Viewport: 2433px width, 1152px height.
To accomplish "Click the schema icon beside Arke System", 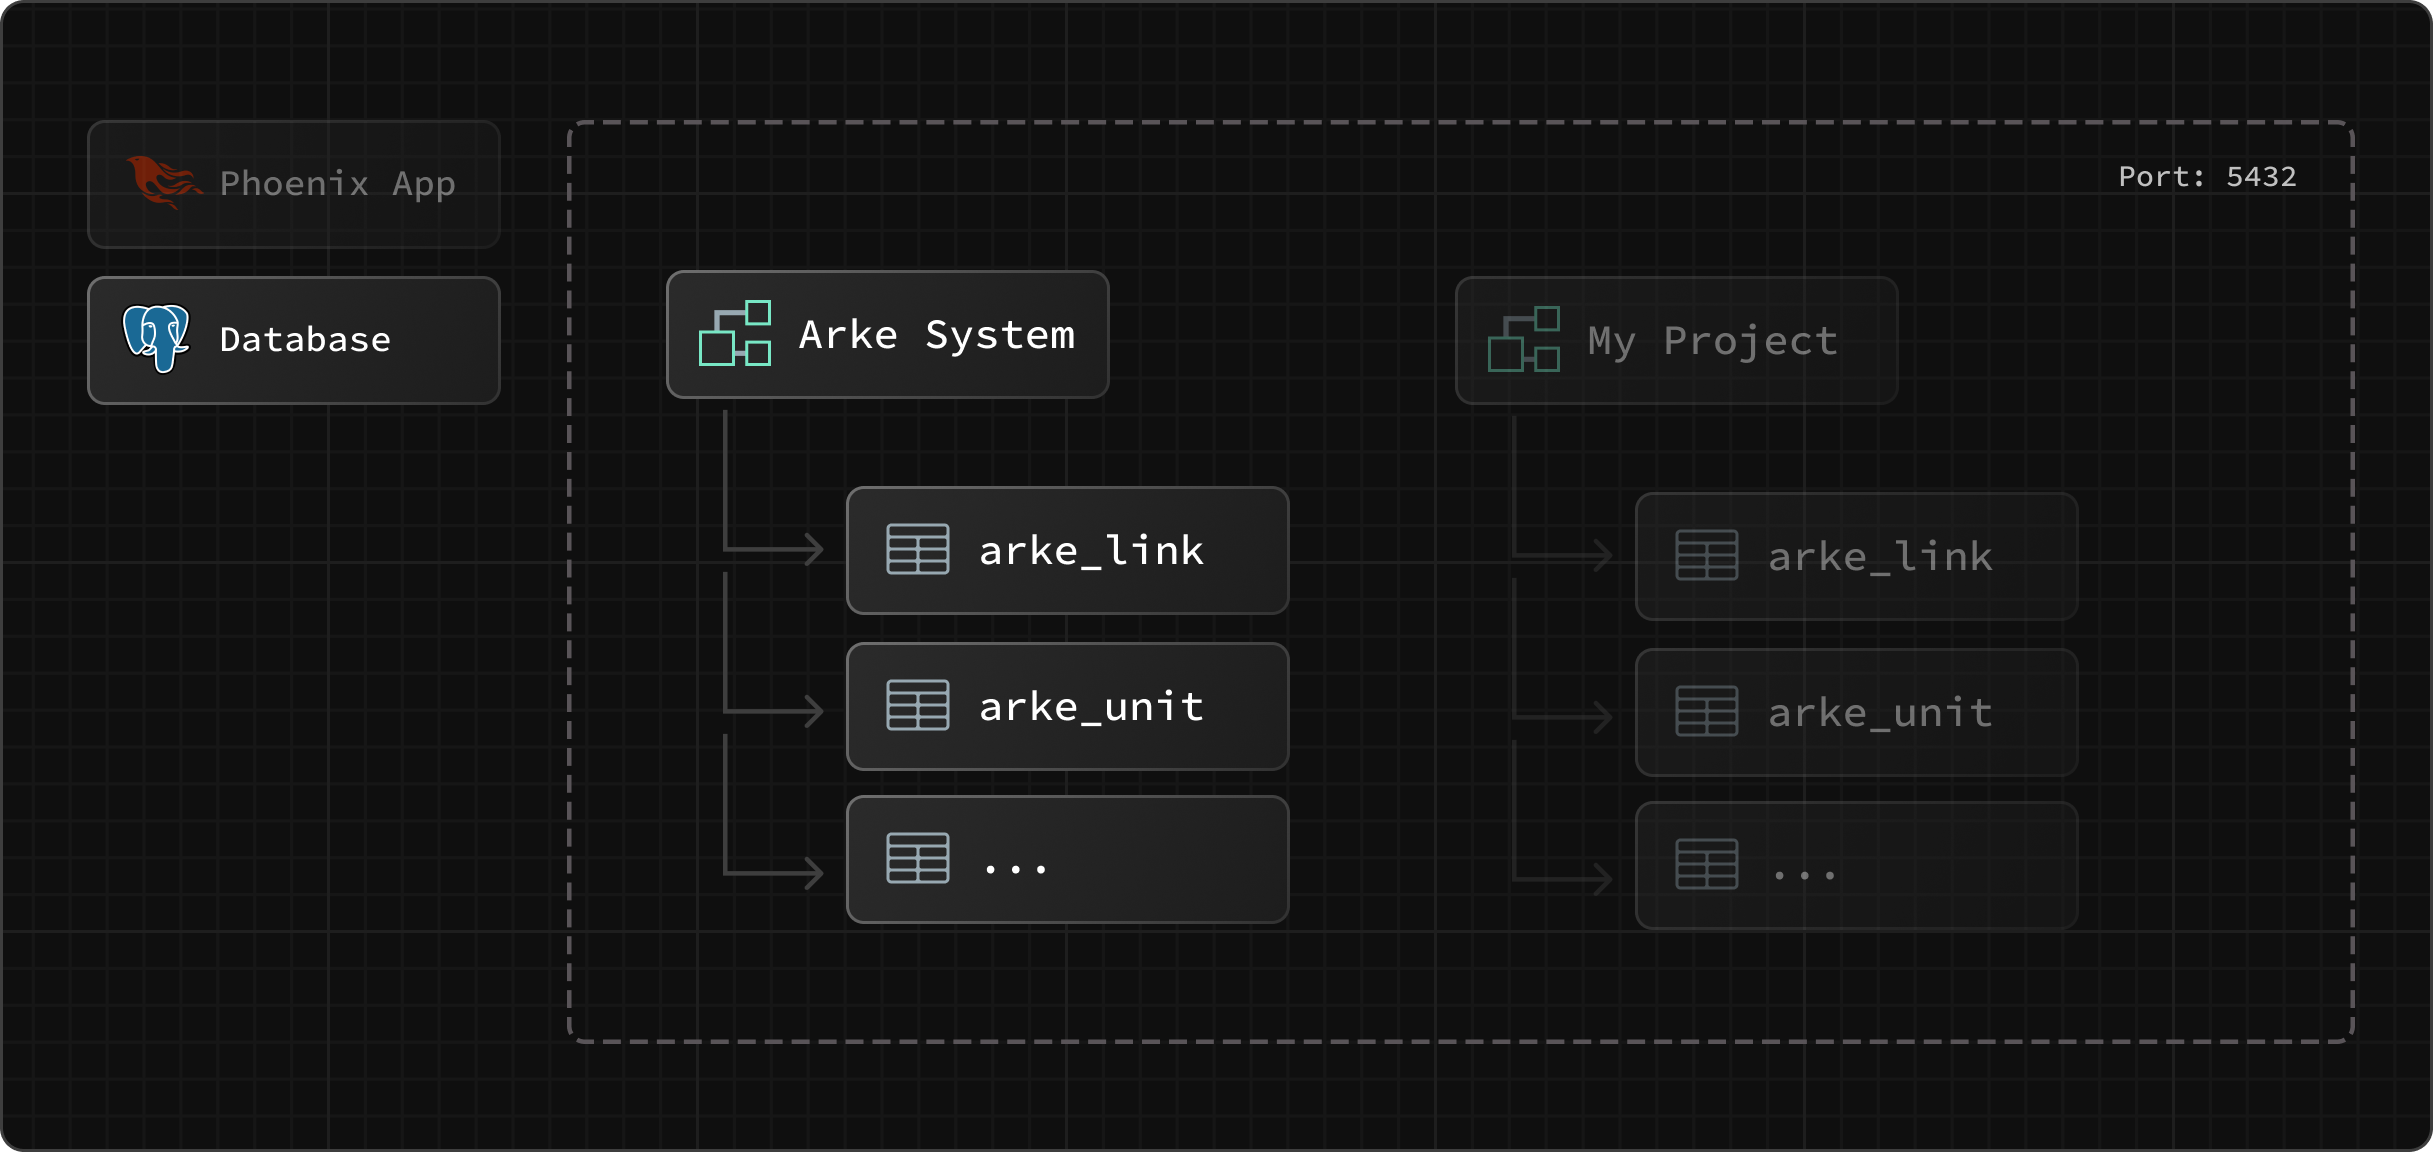I will coord(735,335).
